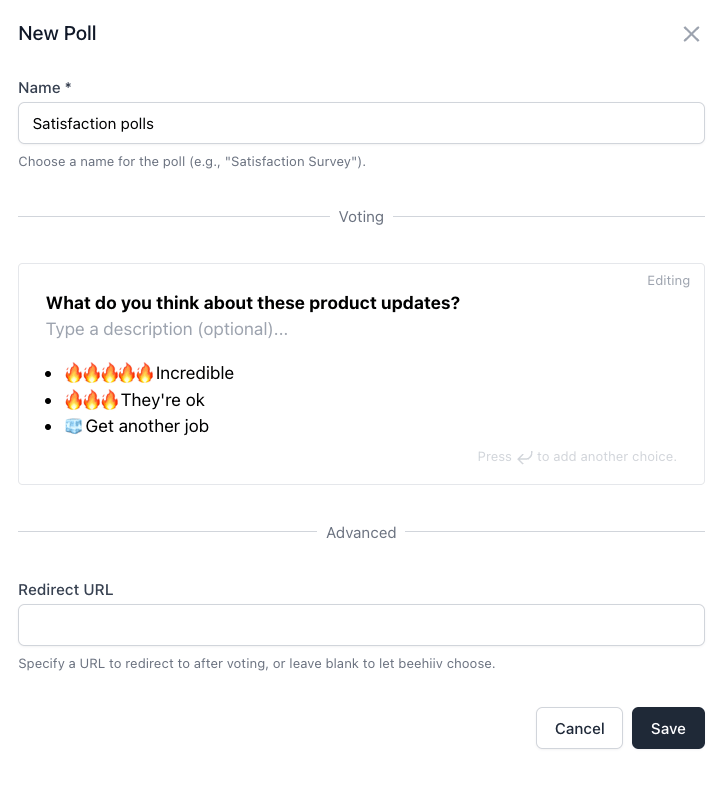Viewport: 727px width, 797px height.
Task: Click the Redirect URL input field
Action: [x=361, y=625]
